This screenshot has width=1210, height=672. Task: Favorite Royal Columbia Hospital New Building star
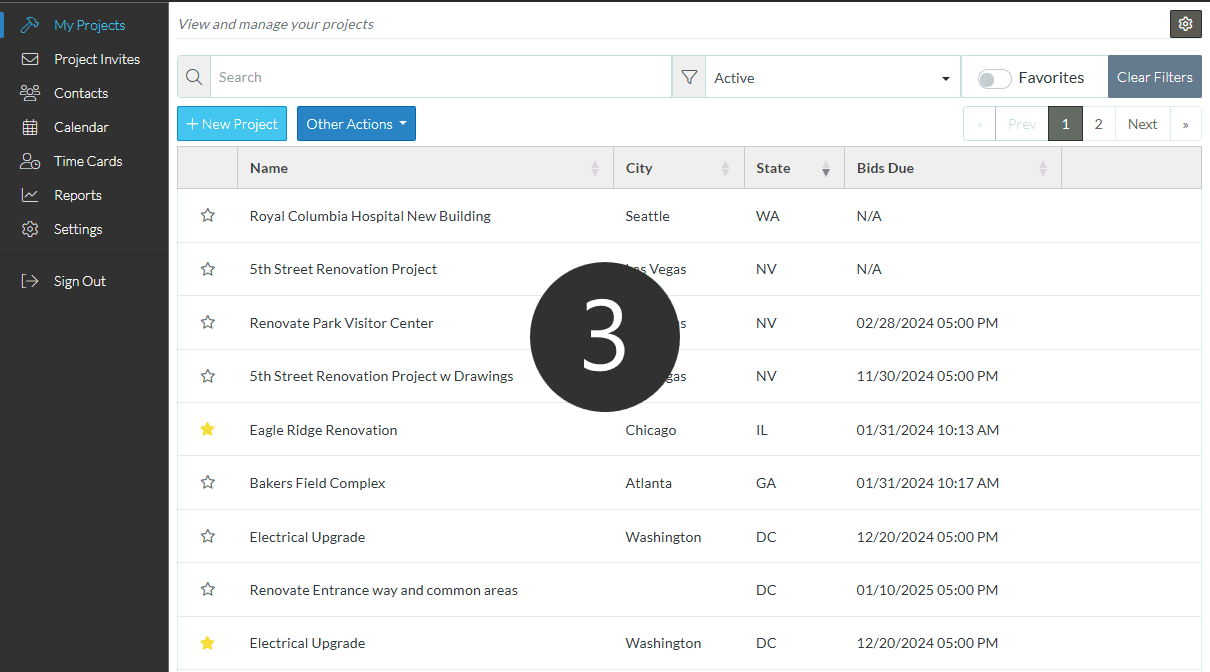coord(207,215)
